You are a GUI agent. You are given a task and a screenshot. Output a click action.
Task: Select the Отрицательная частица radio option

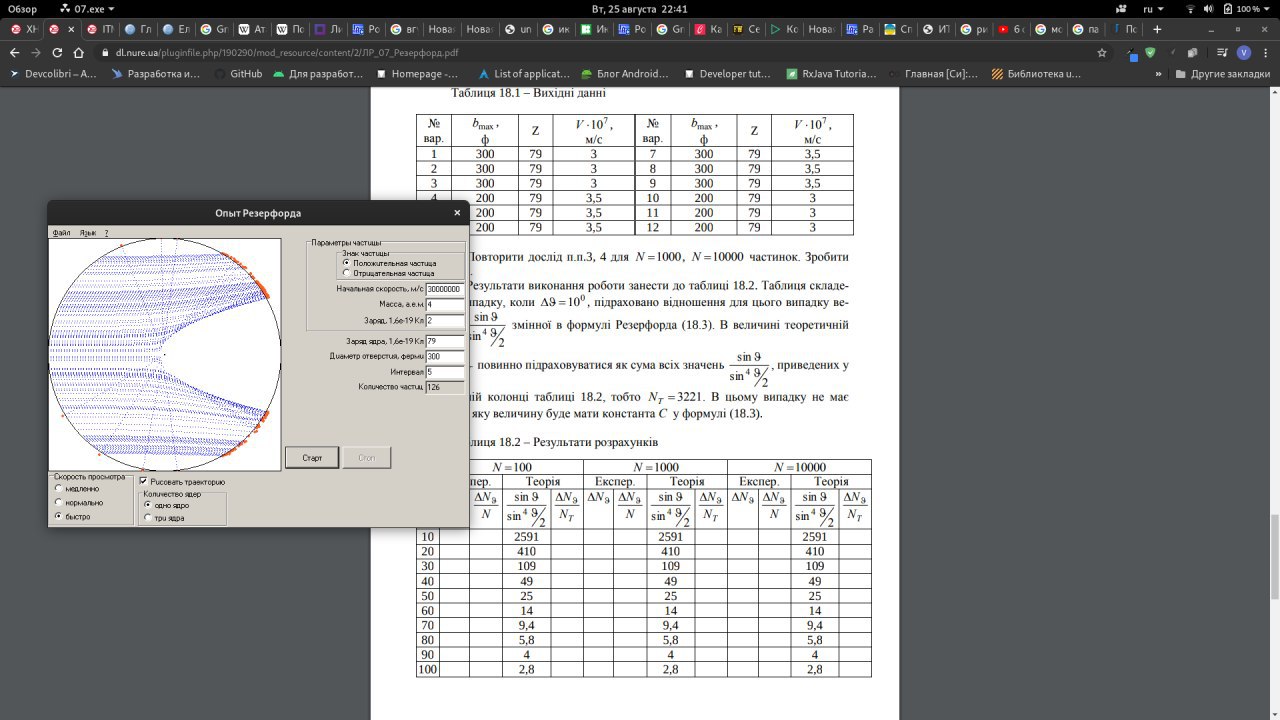(x=388, y=272)
